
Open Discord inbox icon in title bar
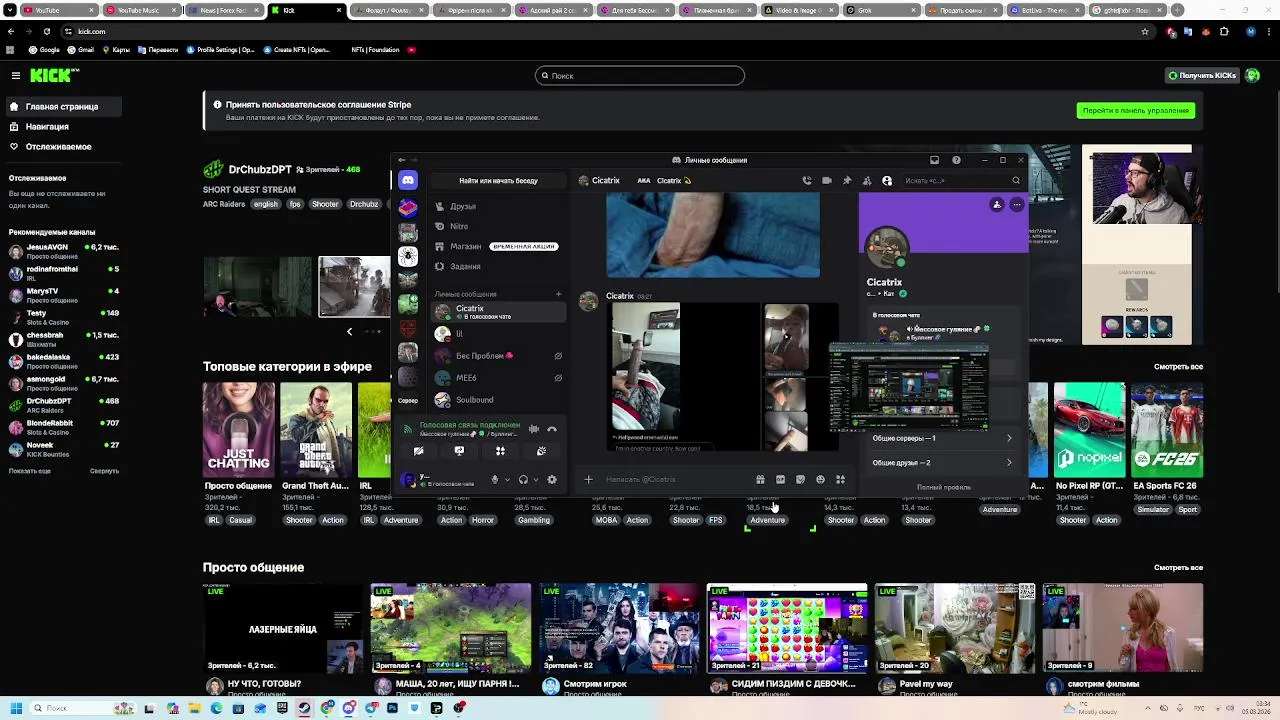pos(934,160)
